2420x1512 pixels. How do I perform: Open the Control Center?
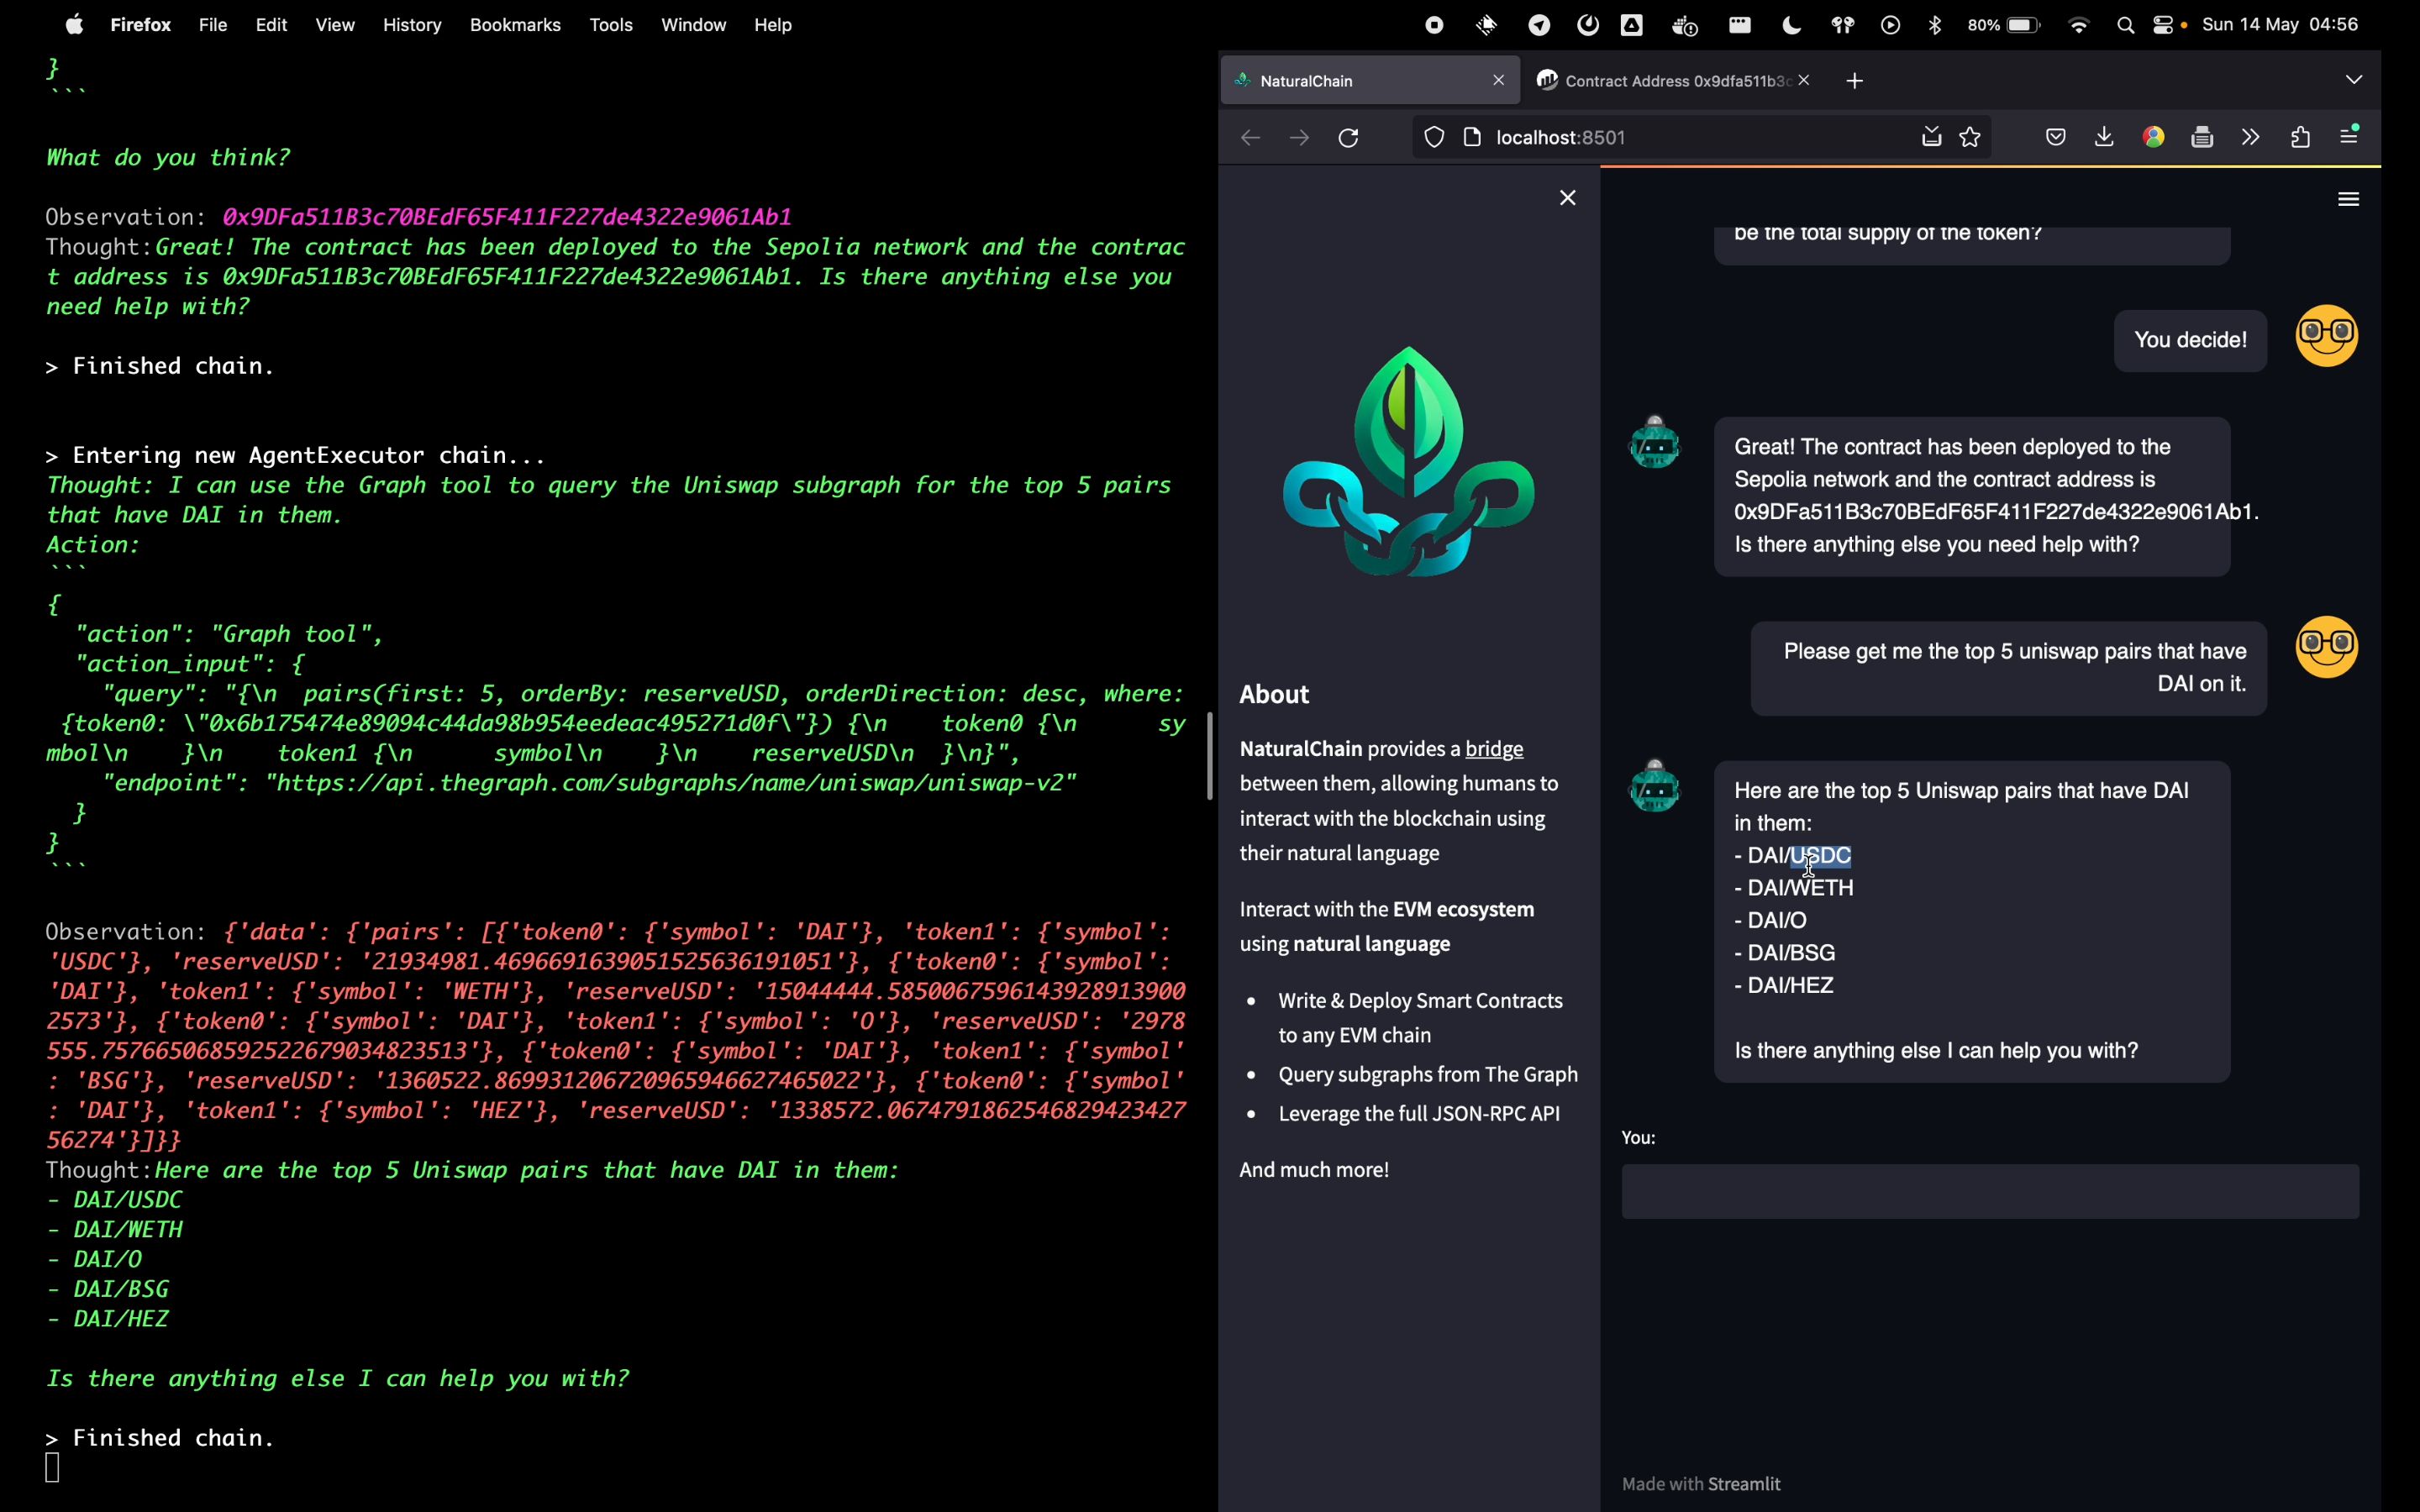tap(2164, 25)
